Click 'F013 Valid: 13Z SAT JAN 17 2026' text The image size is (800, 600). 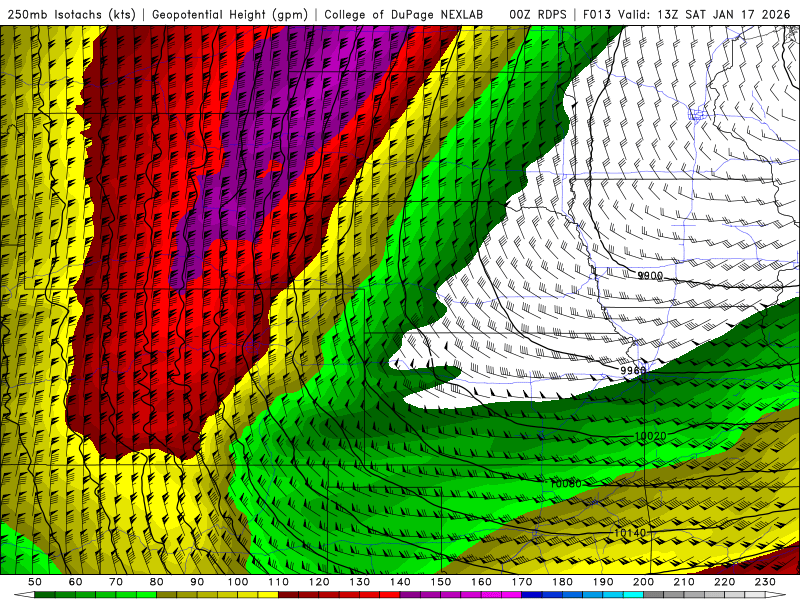[686, 14]
